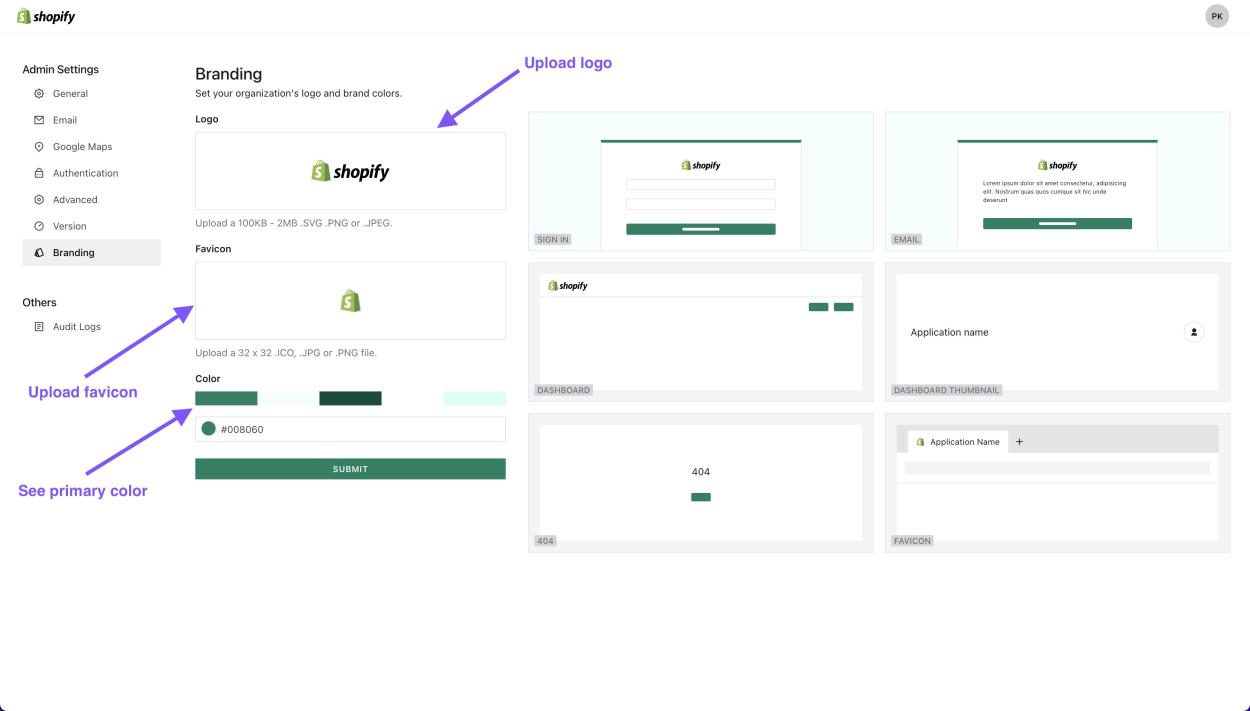The image size is (1250, 711).
Task: Click the Favicon upload box with the bag icon
Action: pyautogui.click(x=350, y=301)
